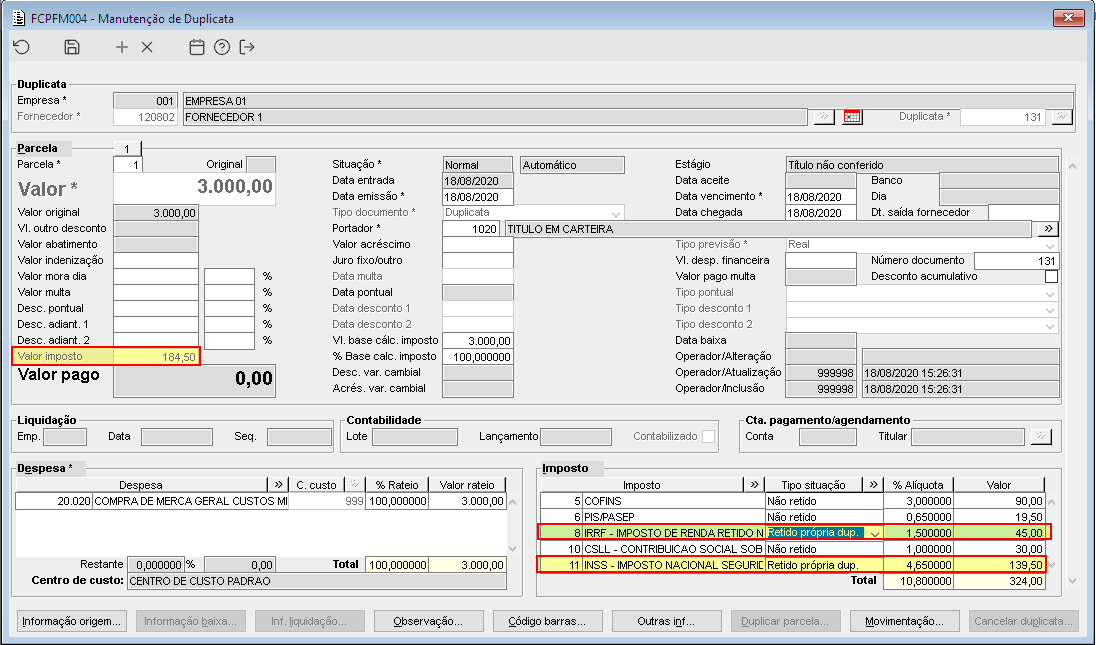The image size is (1096, 645).
Task: Click the % Alíquota column header
Action: pyautogui.click(x=918, y=484)
